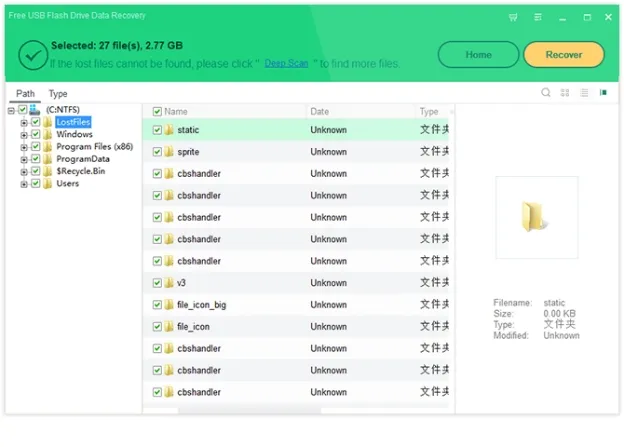Open the Deep Scan link

287,63
